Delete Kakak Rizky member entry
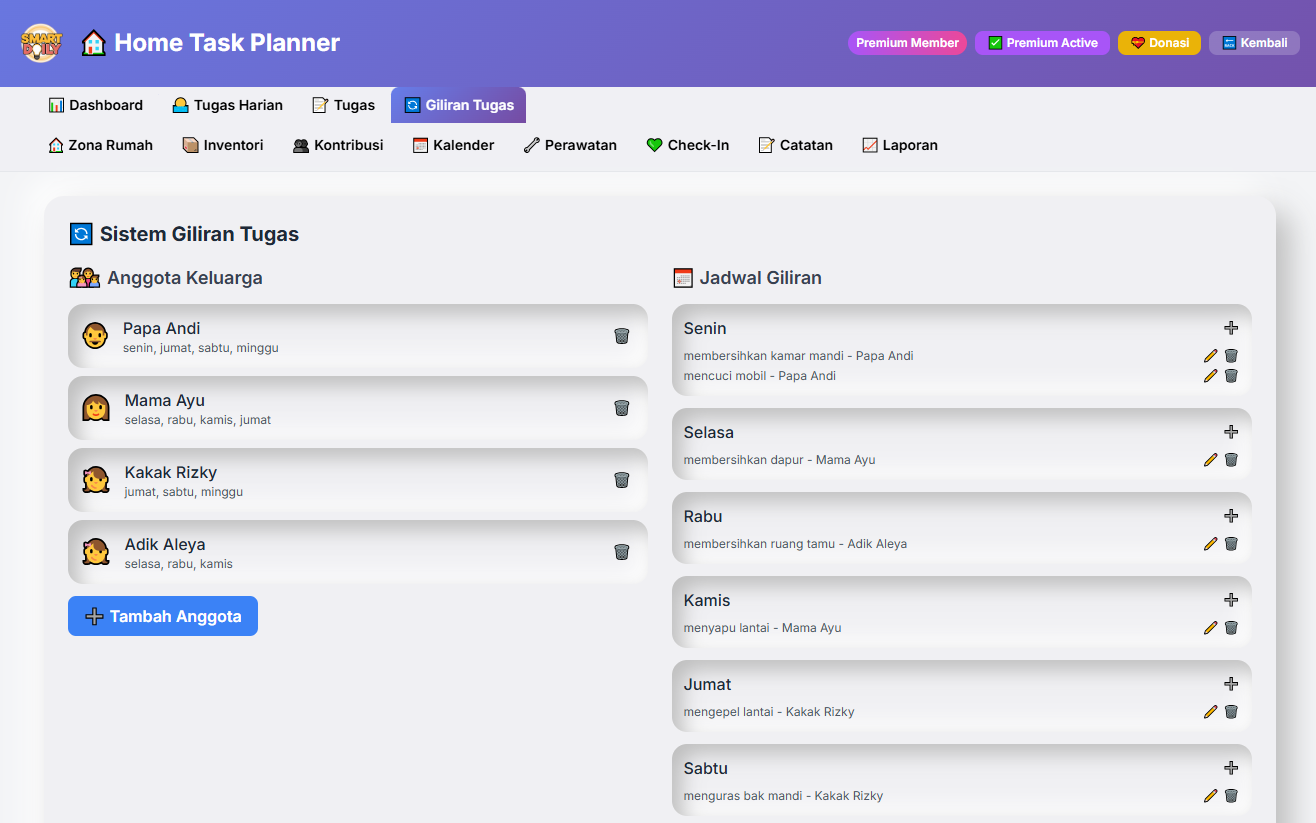The height and width of the screenshot is (823, 1316). (621, 480)
